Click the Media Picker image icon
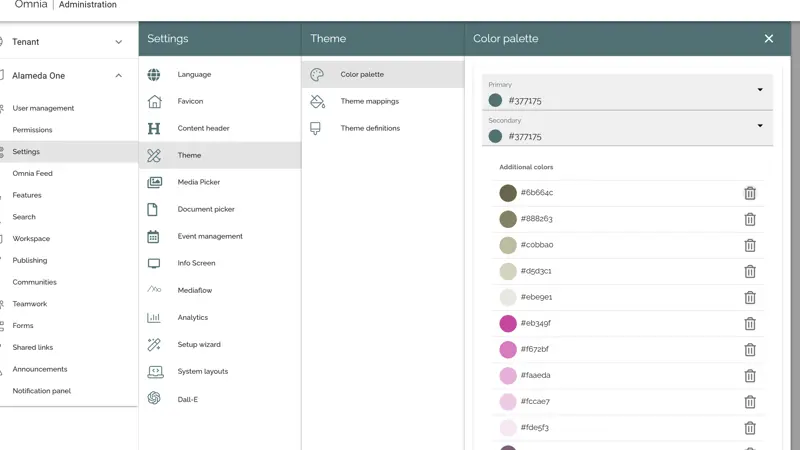The height and width of the screenshot is (450, 800). 154,182
